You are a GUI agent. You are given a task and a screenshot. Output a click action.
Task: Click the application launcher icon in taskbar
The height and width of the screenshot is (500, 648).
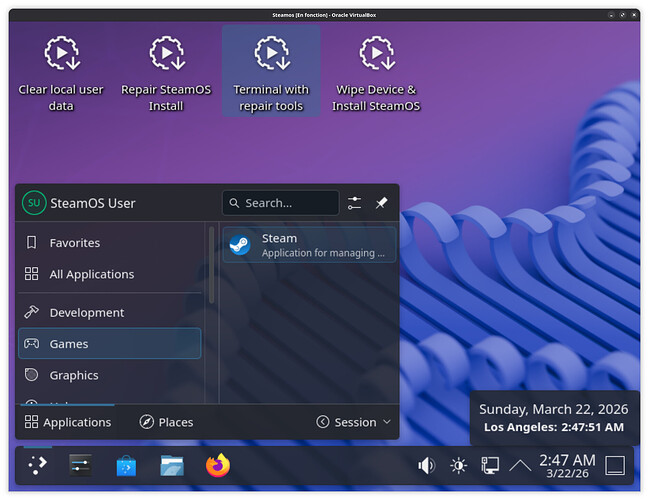click(x=36, y=465)
